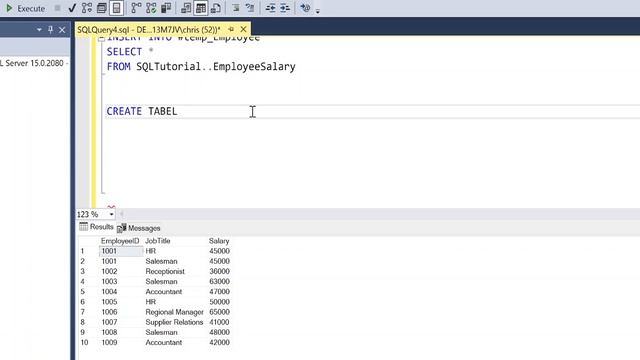Toggle Include Client Statistics
640x360 pixels.
point(166,8)
